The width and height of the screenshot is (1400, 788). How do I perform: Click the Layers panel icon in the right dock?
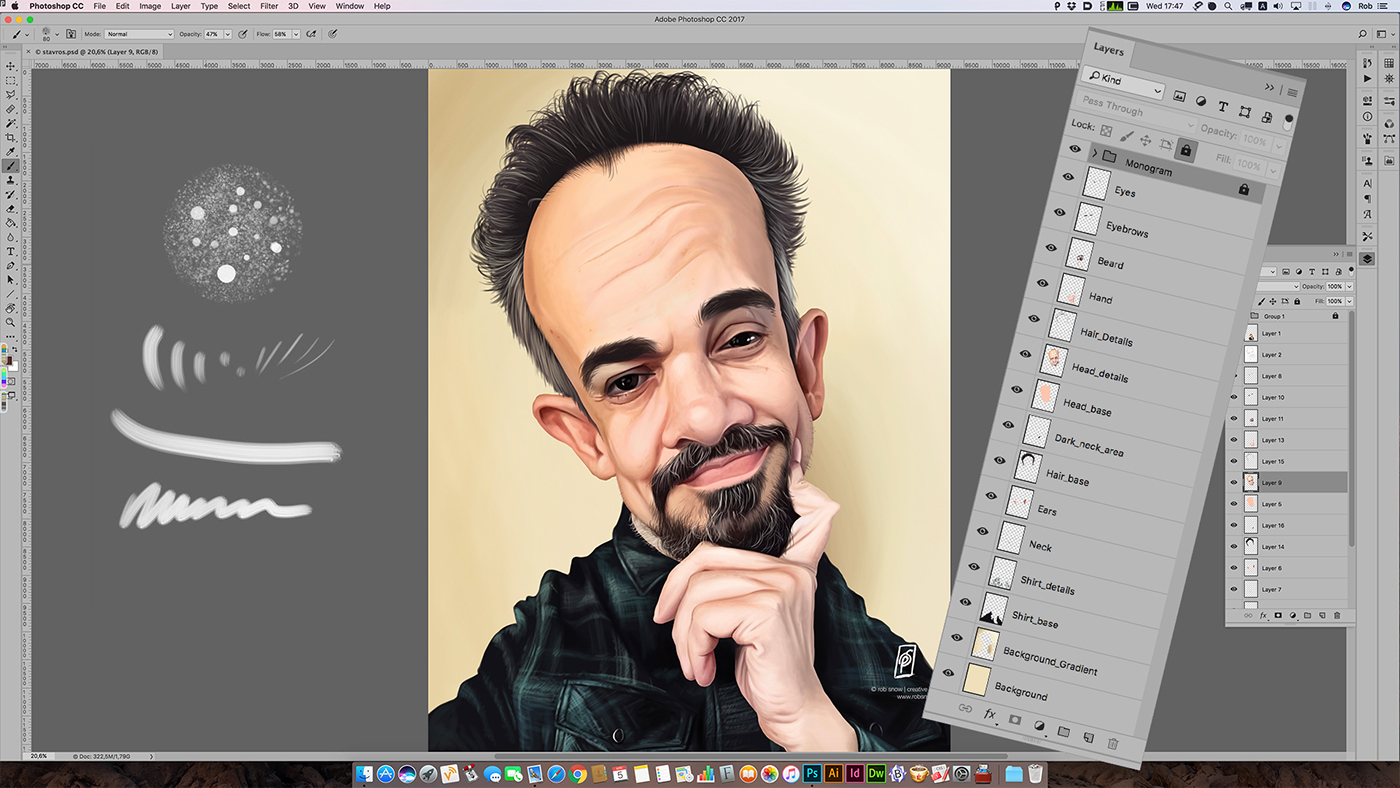[x=1367, y=259]
